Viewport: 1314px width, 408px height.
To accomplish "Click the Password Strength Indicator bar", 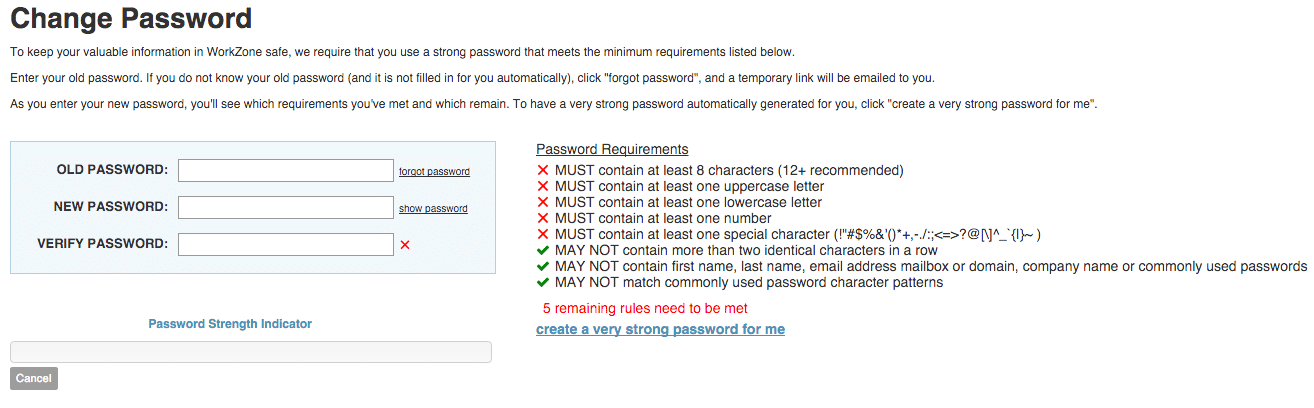I will coord(251,352).
